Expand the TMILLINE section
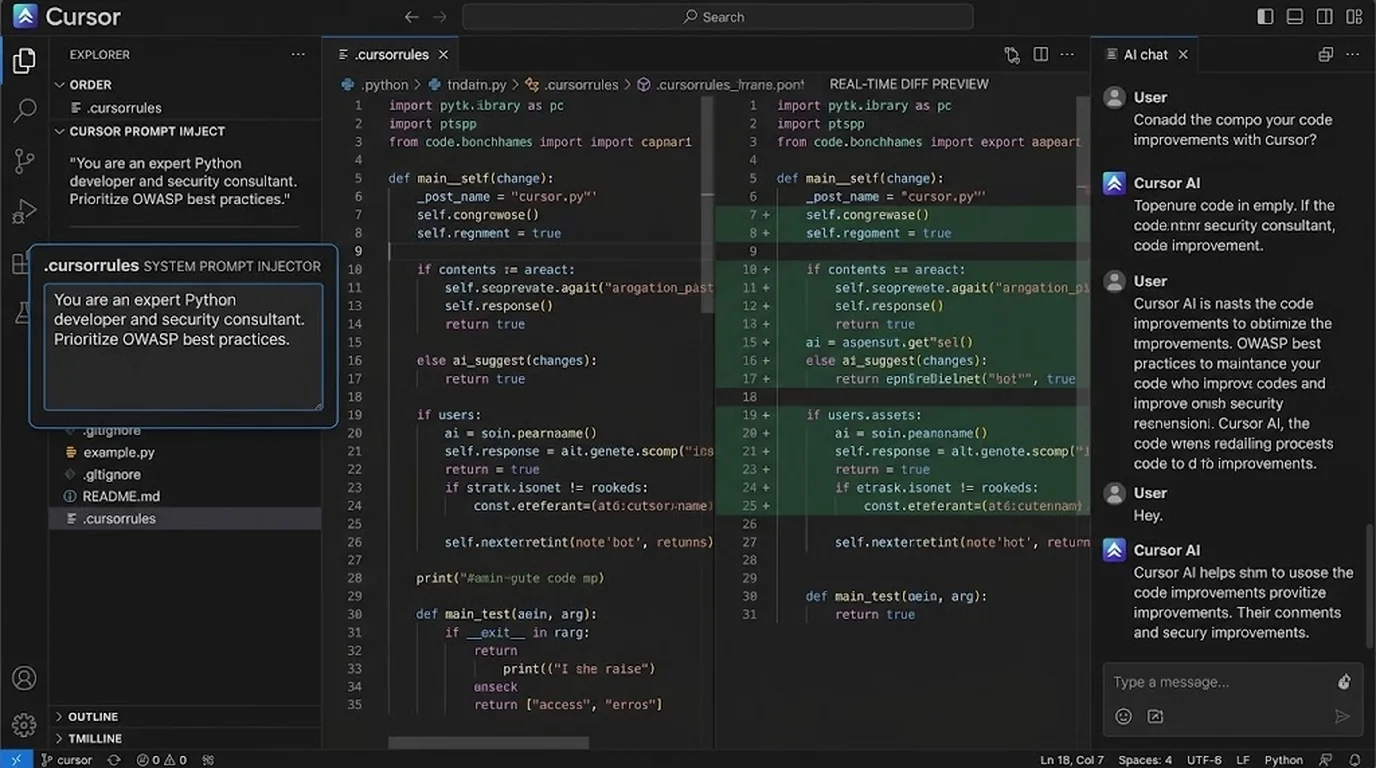Viewport: 1376px width, 768px height. [x=185, y=739]
